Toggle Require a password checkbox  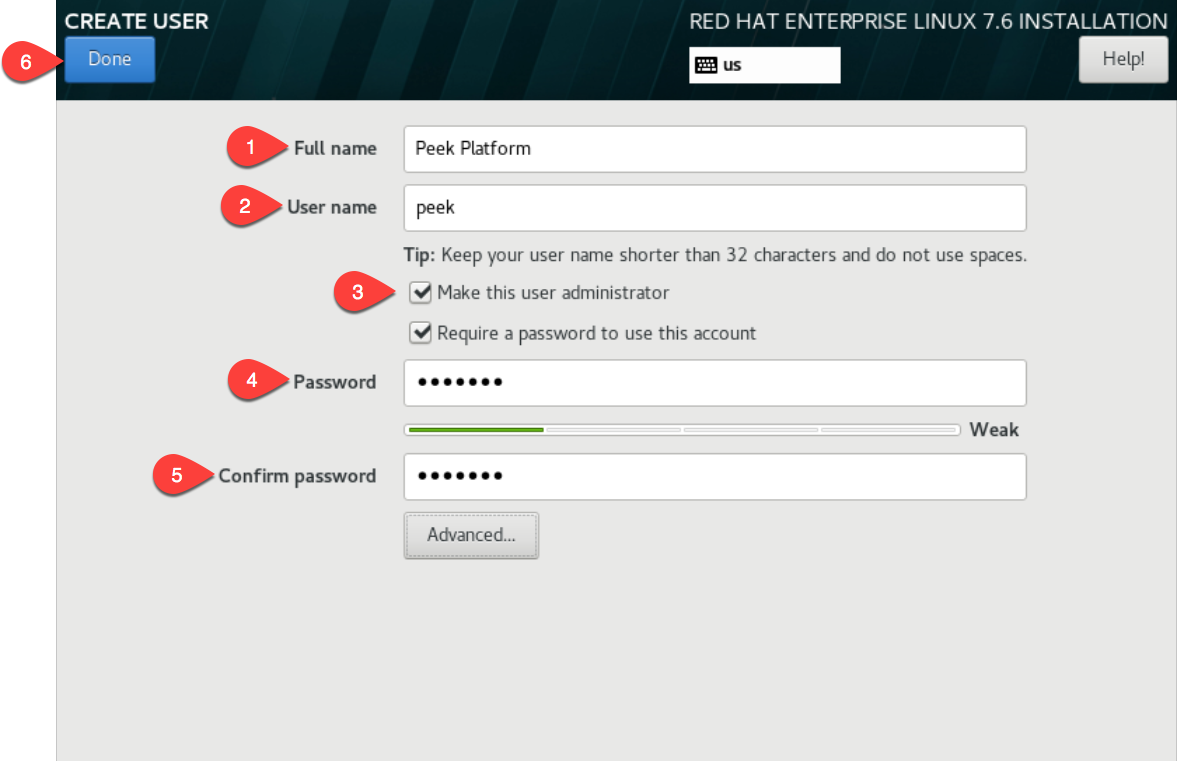420,332
